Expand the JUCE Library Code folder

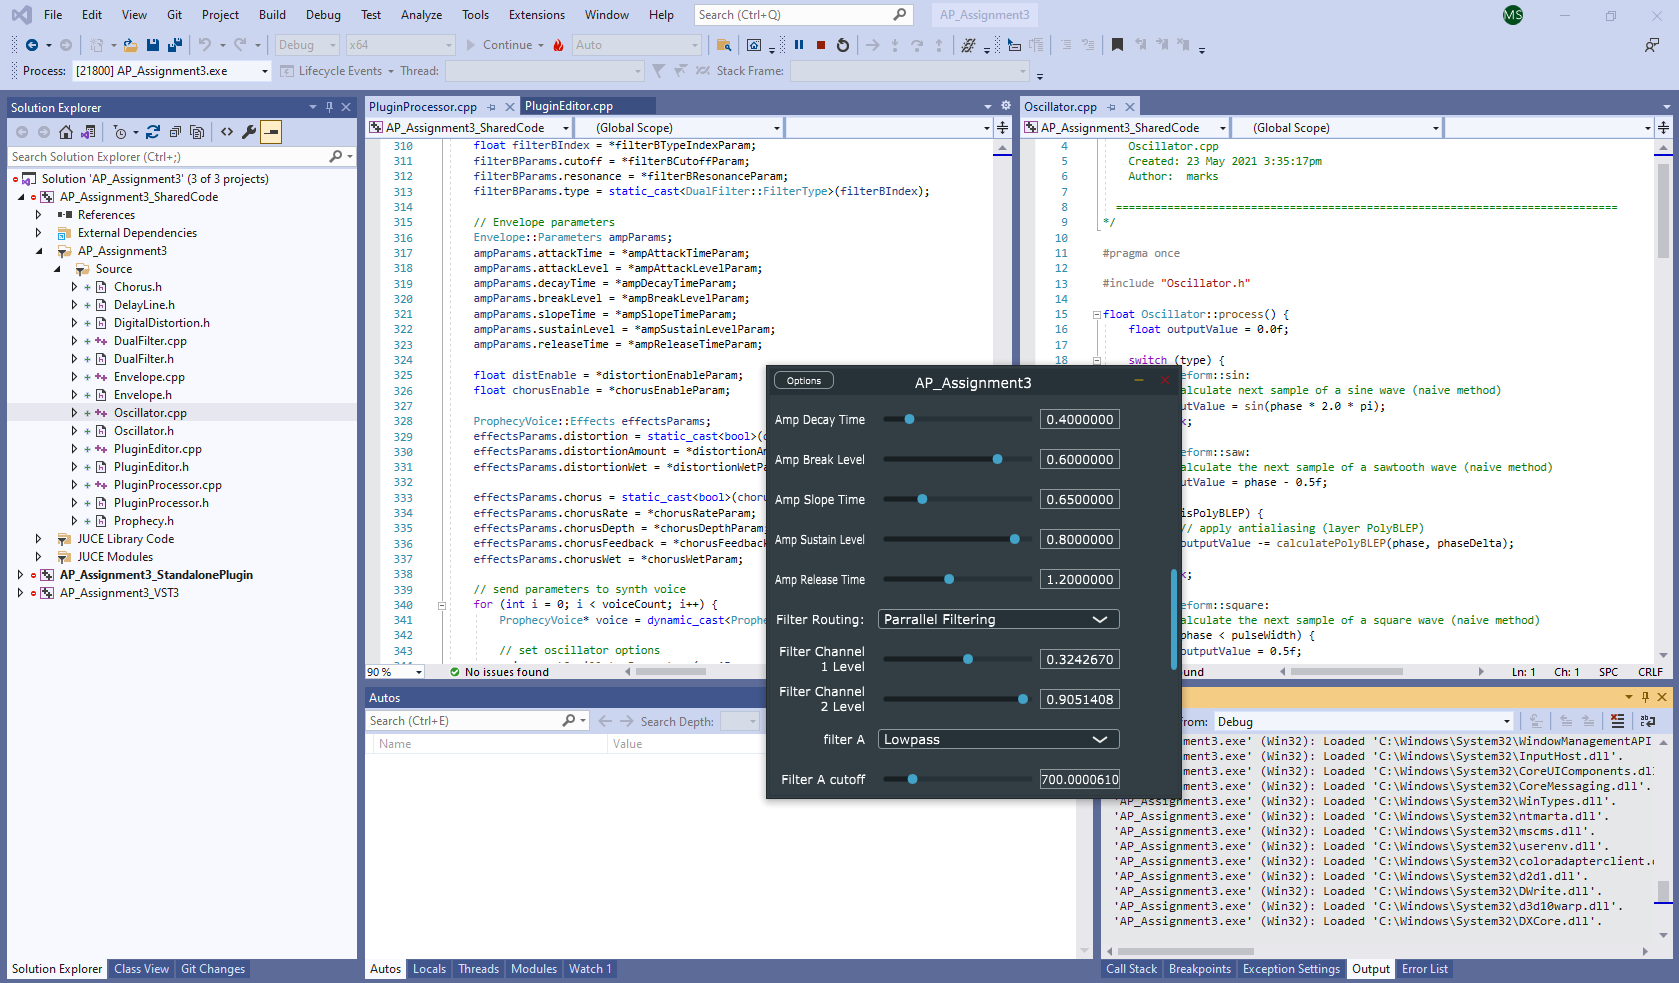38,539
